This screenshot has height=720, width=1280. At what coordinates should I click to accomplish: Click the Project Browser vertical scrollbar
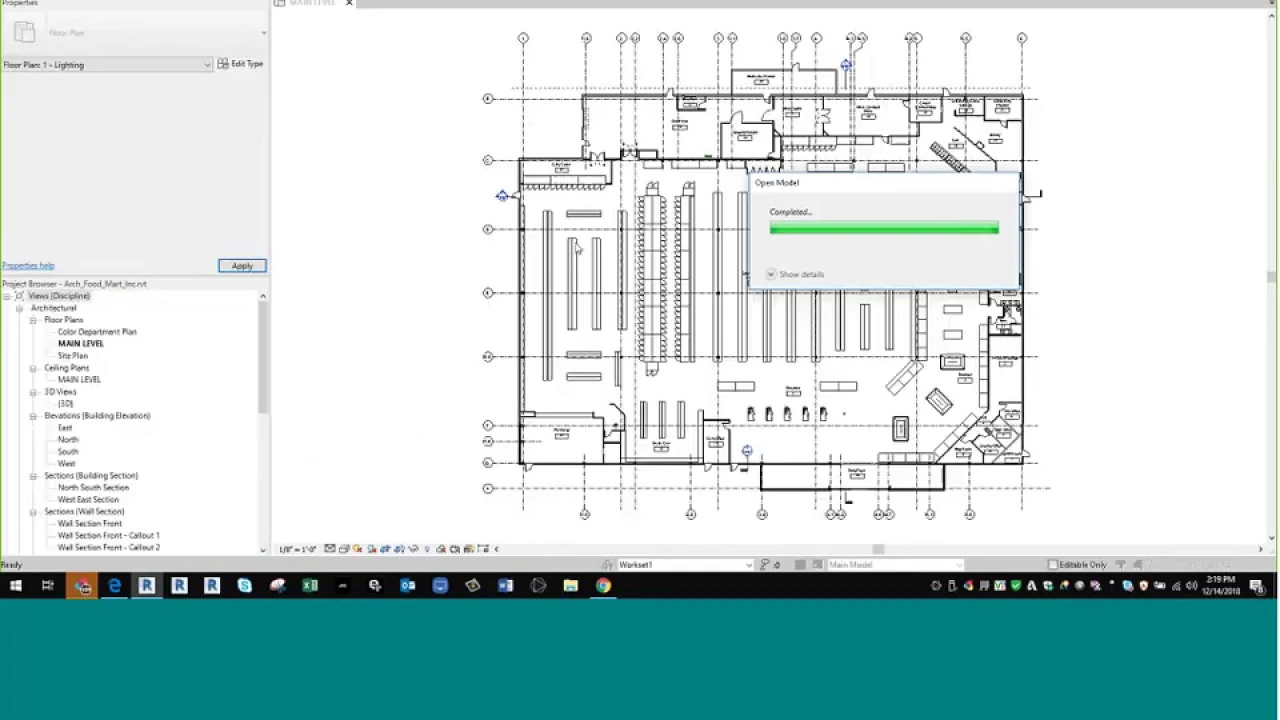pyautogui.click(x=263, y=357)
